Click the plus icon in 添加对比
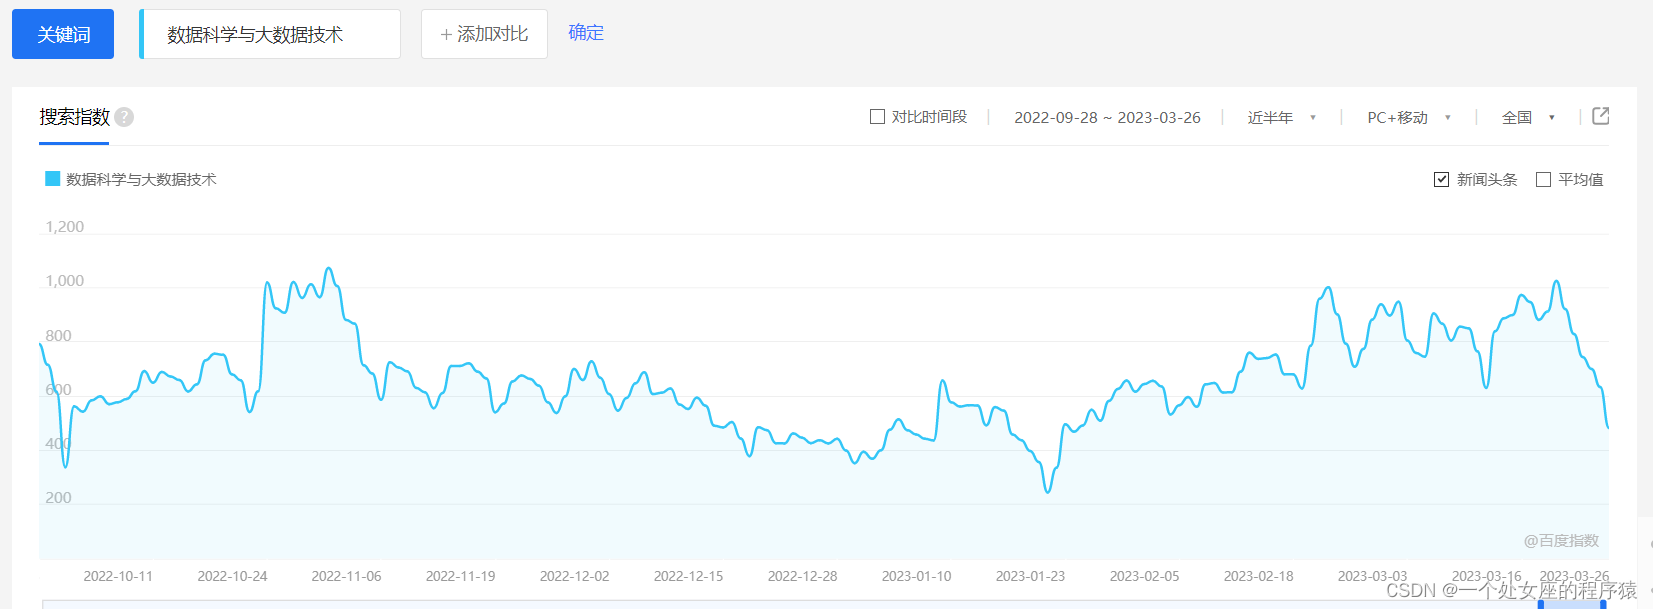 pyautogui.click(x=446, y=35)
